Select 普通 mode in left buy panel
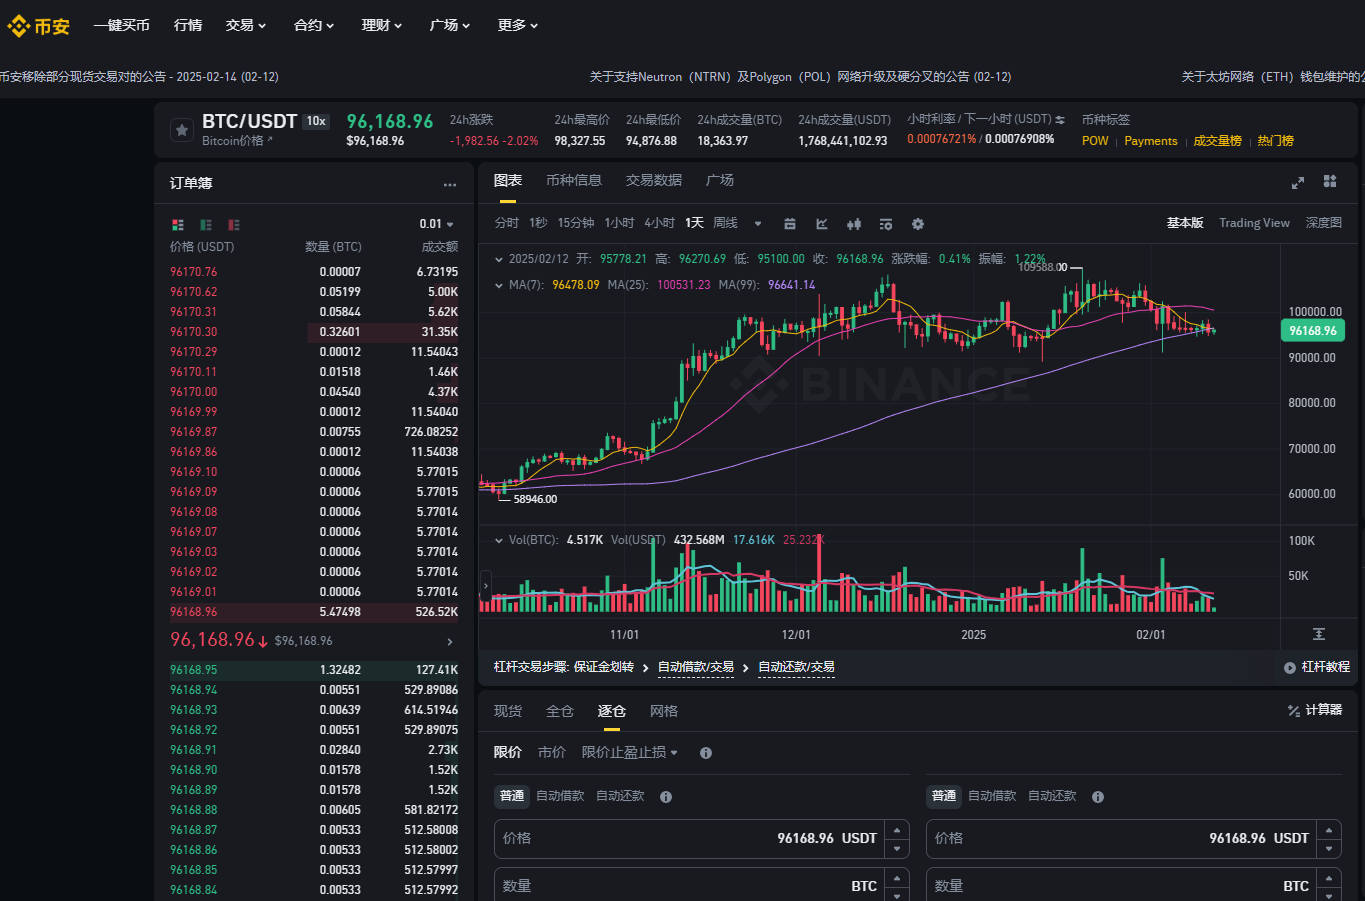 point(512,796)
